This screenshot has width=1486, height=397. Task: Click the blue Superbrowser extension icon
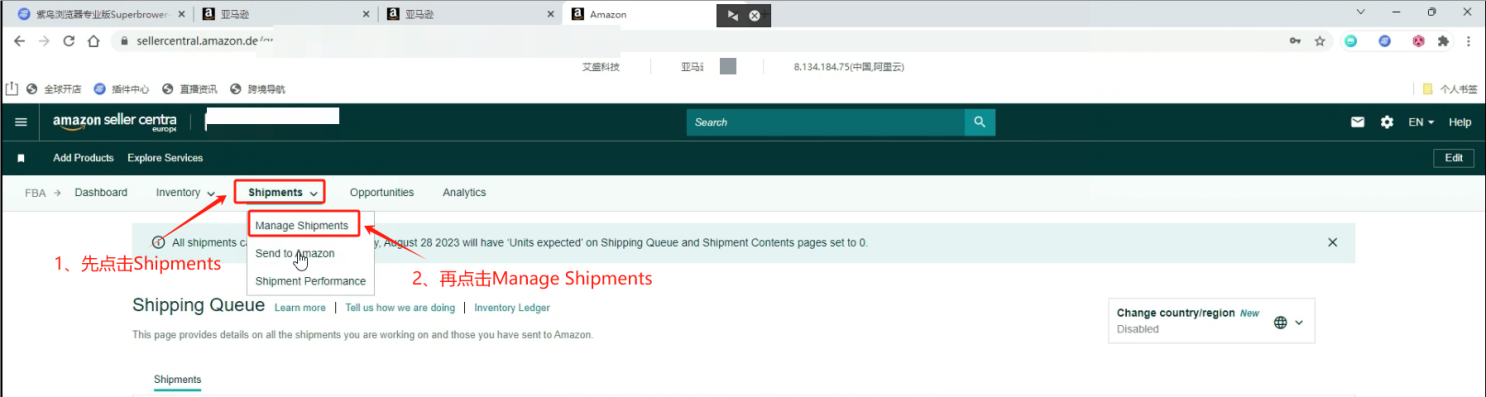click(x=1385, y=41)
